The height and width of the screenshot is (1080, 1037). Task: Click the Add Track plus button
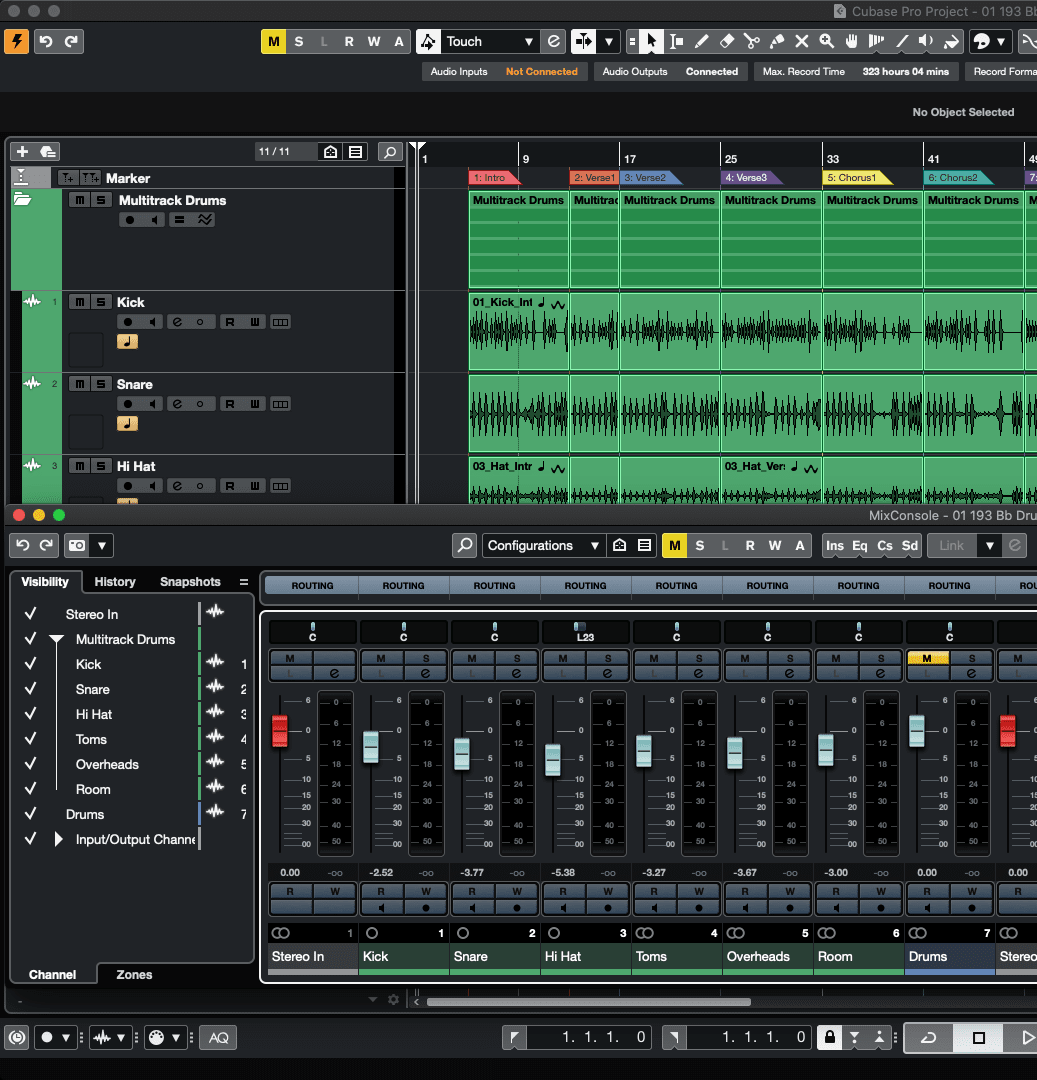[x=22, y=152]
